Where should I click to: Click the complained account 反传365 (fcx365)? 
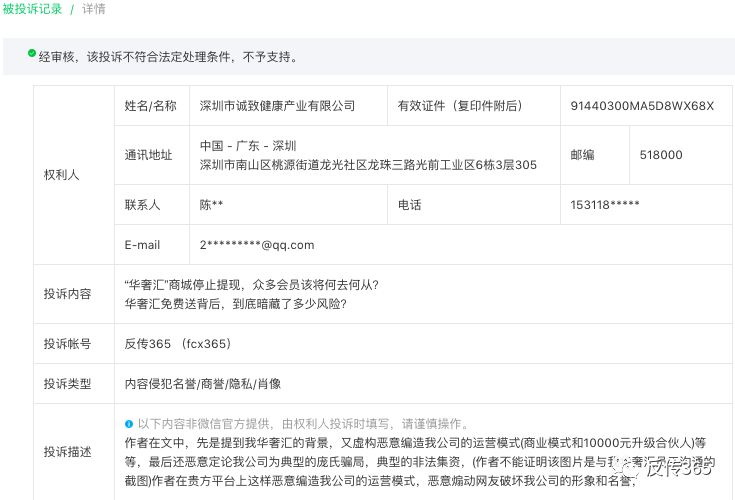tap(178, 344)
